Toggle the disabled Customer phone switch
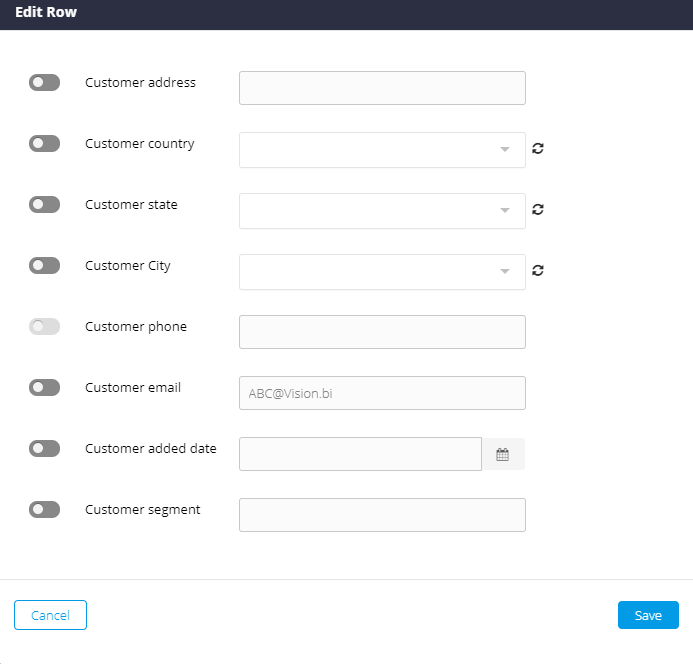Image resolution: width=693 pixels, height=664 pixels. pos(44,327)
